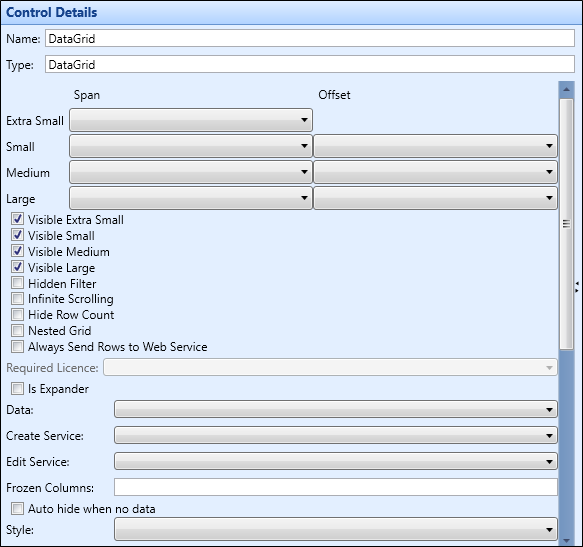Click the scrollbar down arrow

tap(566, 540)
